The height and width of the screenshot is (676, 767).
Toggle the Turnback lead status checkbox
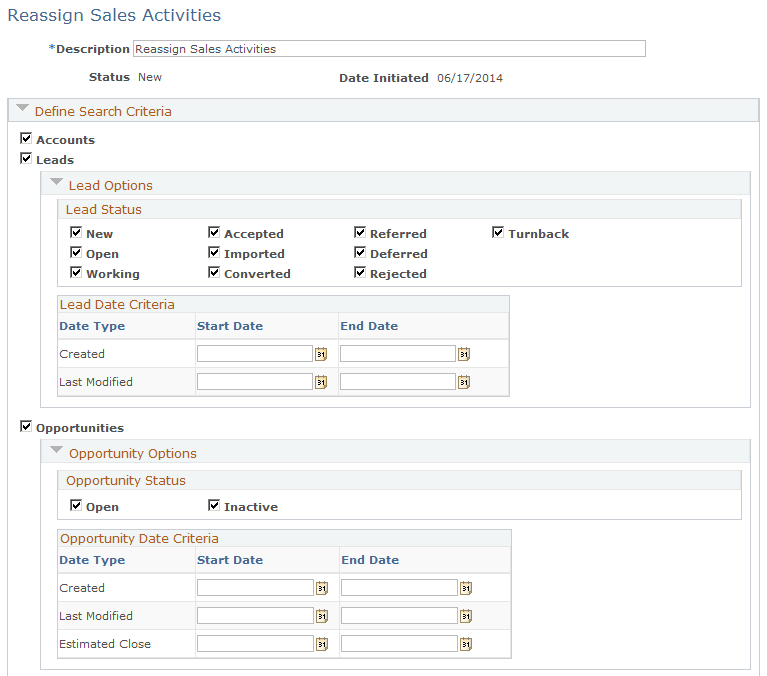coord(498,232)
